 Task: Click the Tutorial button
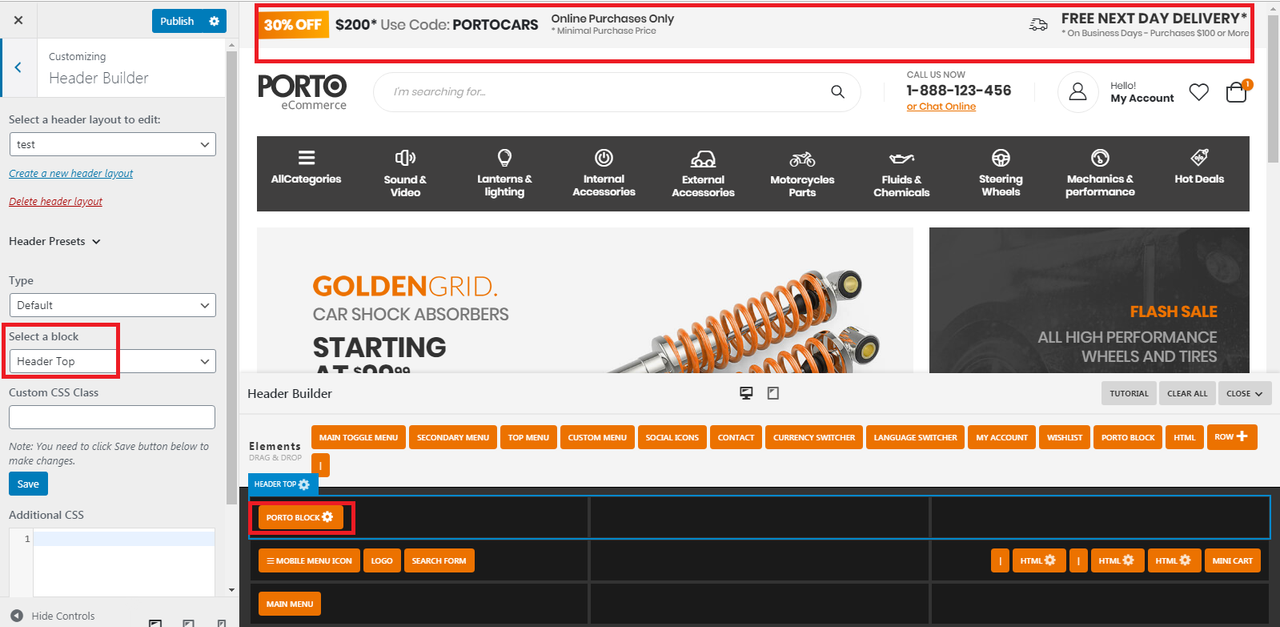(x=1129, y=393)
